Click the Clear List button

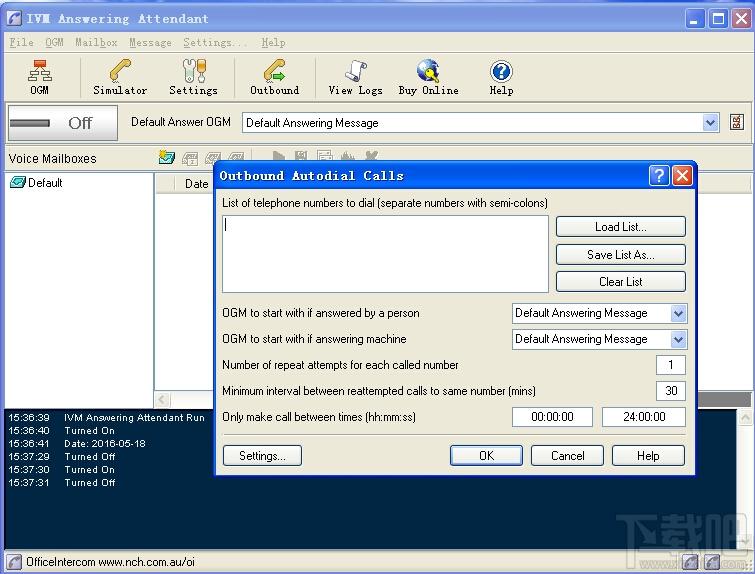pos(621,281)
